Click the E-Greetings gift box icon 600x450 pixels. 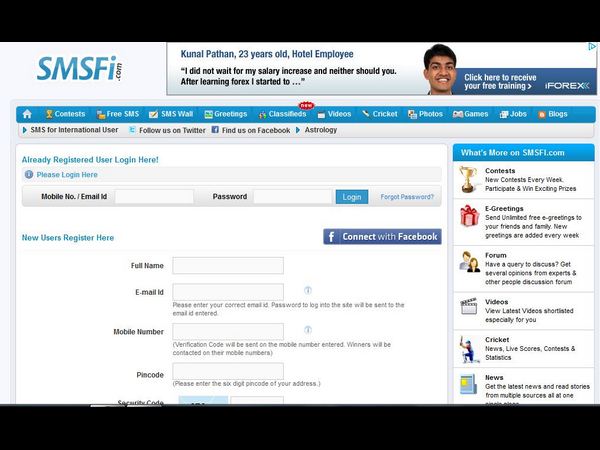click(469, 215)
